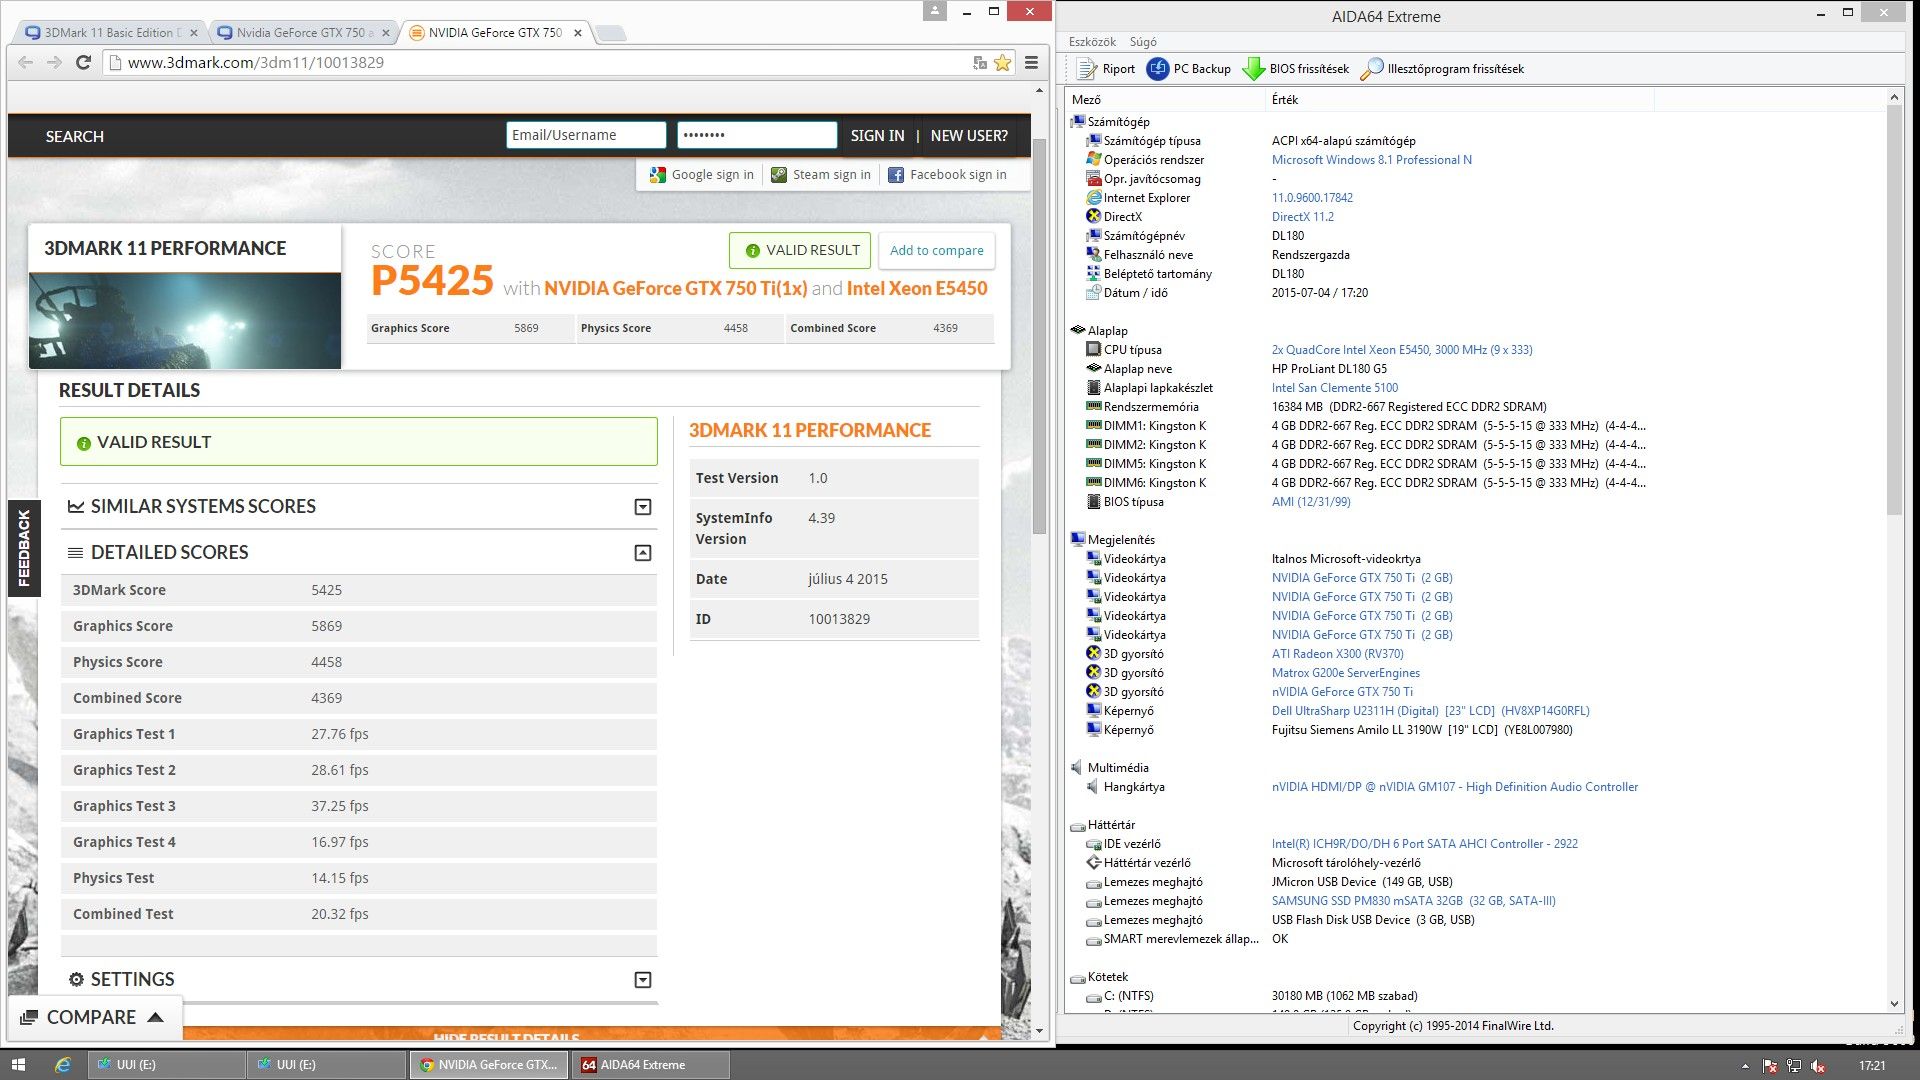Click the 3DMark benchmark thumbnail image
This screenshot has height=1080, width=1920.
pos(185,321)
